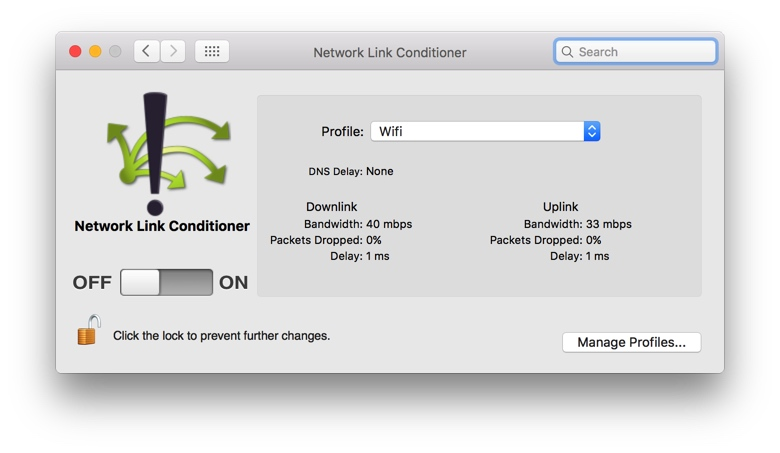Click Downlink Packets Dropped 0% value
The height and width of the screenshot is (453, 780).
point(374,240)
